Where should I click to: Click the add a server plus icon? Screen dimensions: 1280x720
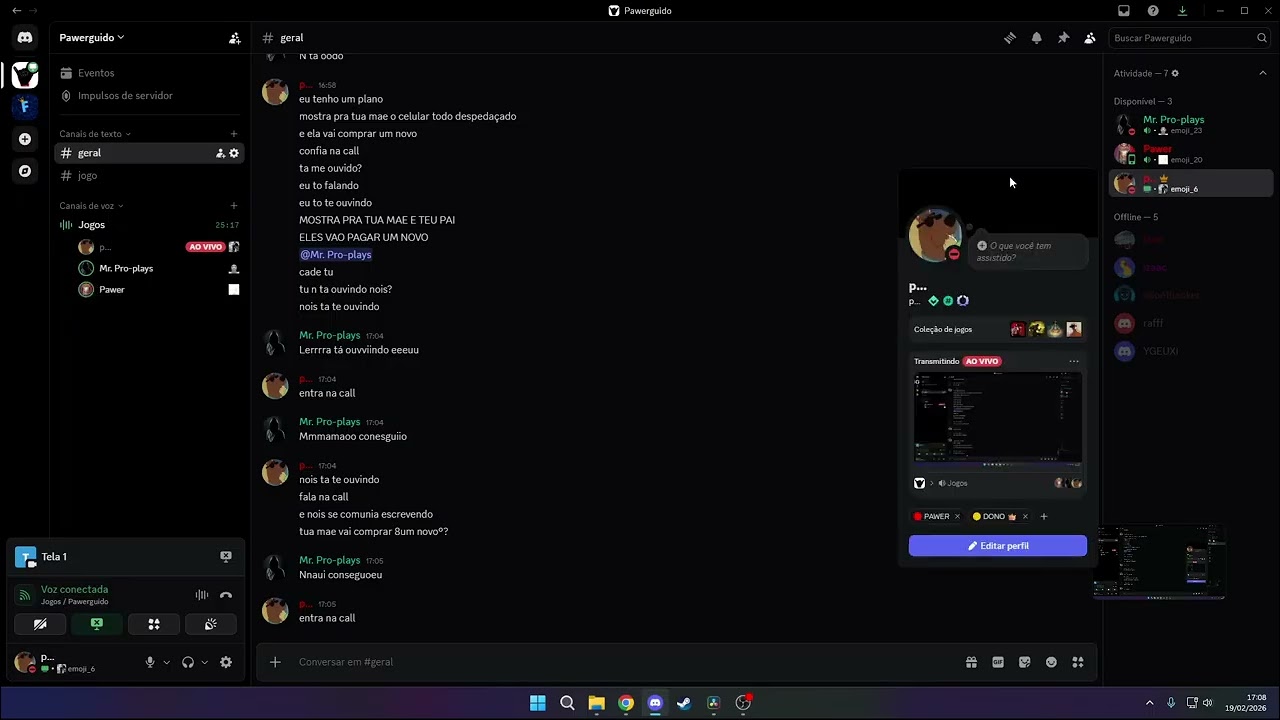(25, 139)
